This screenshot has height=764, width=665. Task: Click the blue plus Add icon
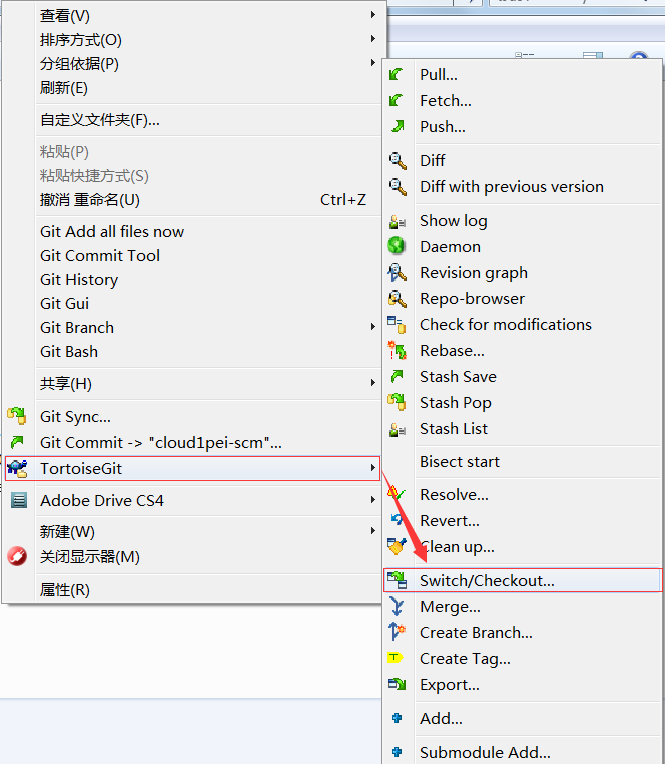click(397, 718)
